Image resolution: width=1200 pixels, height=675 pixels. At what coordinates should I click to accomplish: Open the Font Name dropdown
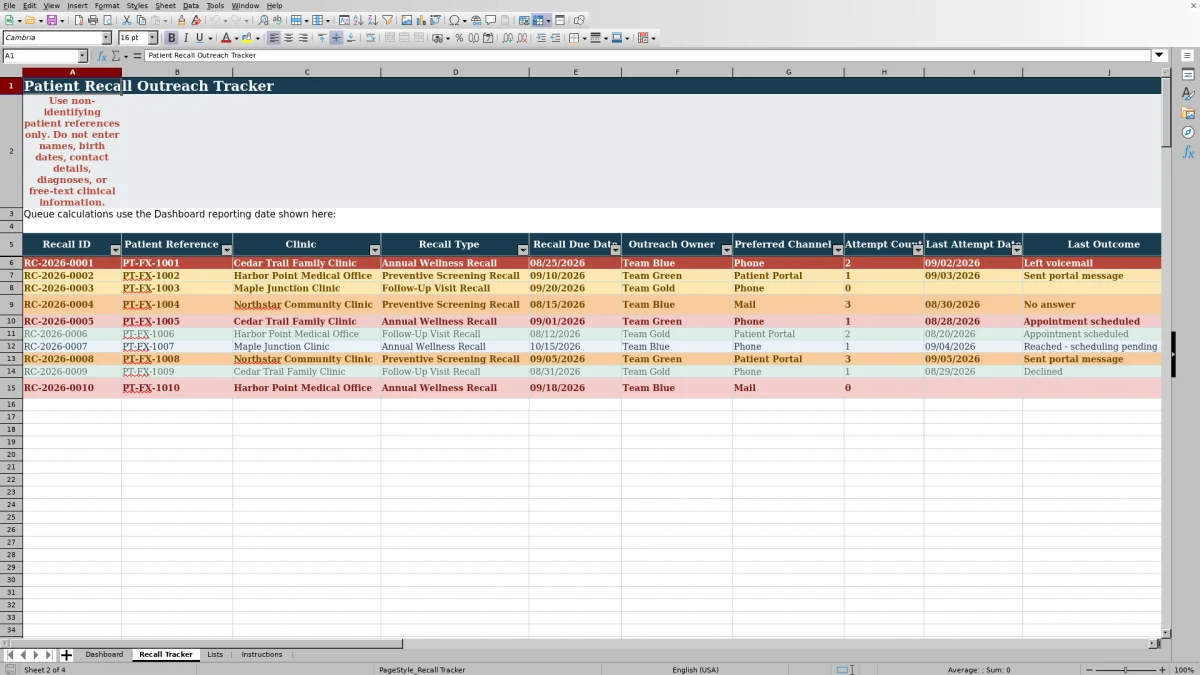click(x=107, y=38)
